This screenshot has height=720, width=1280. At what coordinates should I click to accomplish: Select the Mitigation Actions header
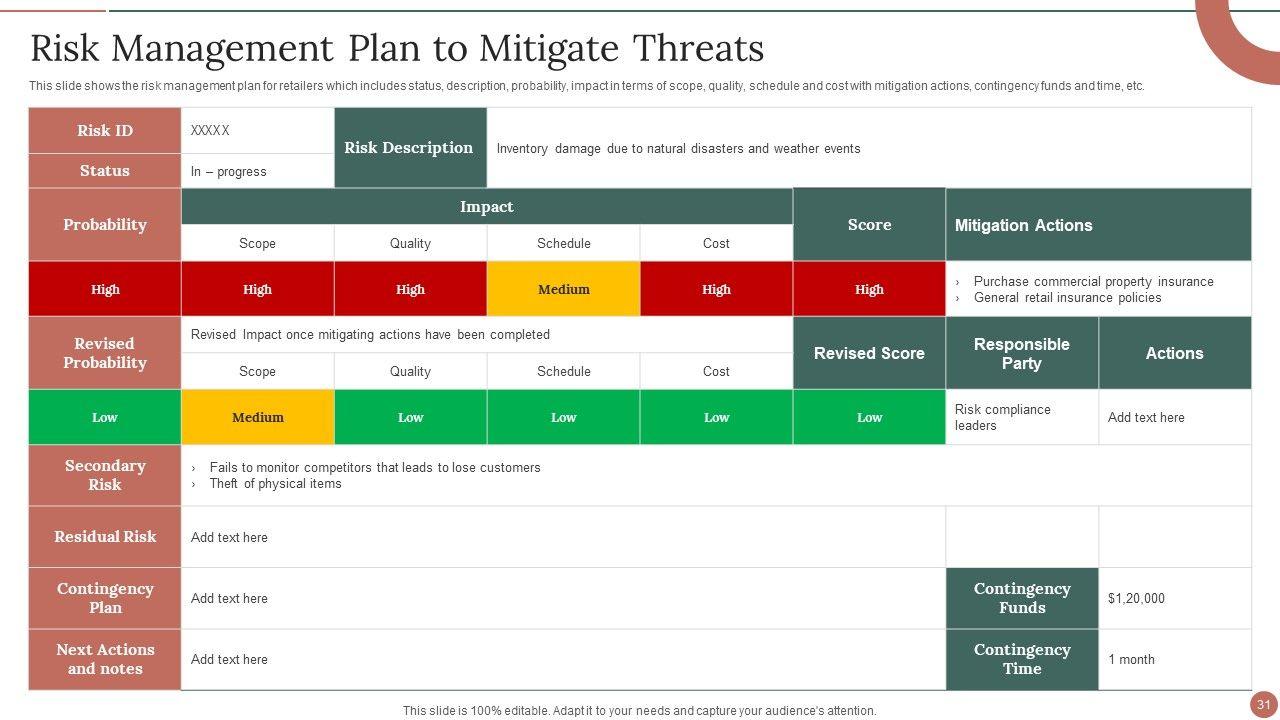tap(1099, 225)
